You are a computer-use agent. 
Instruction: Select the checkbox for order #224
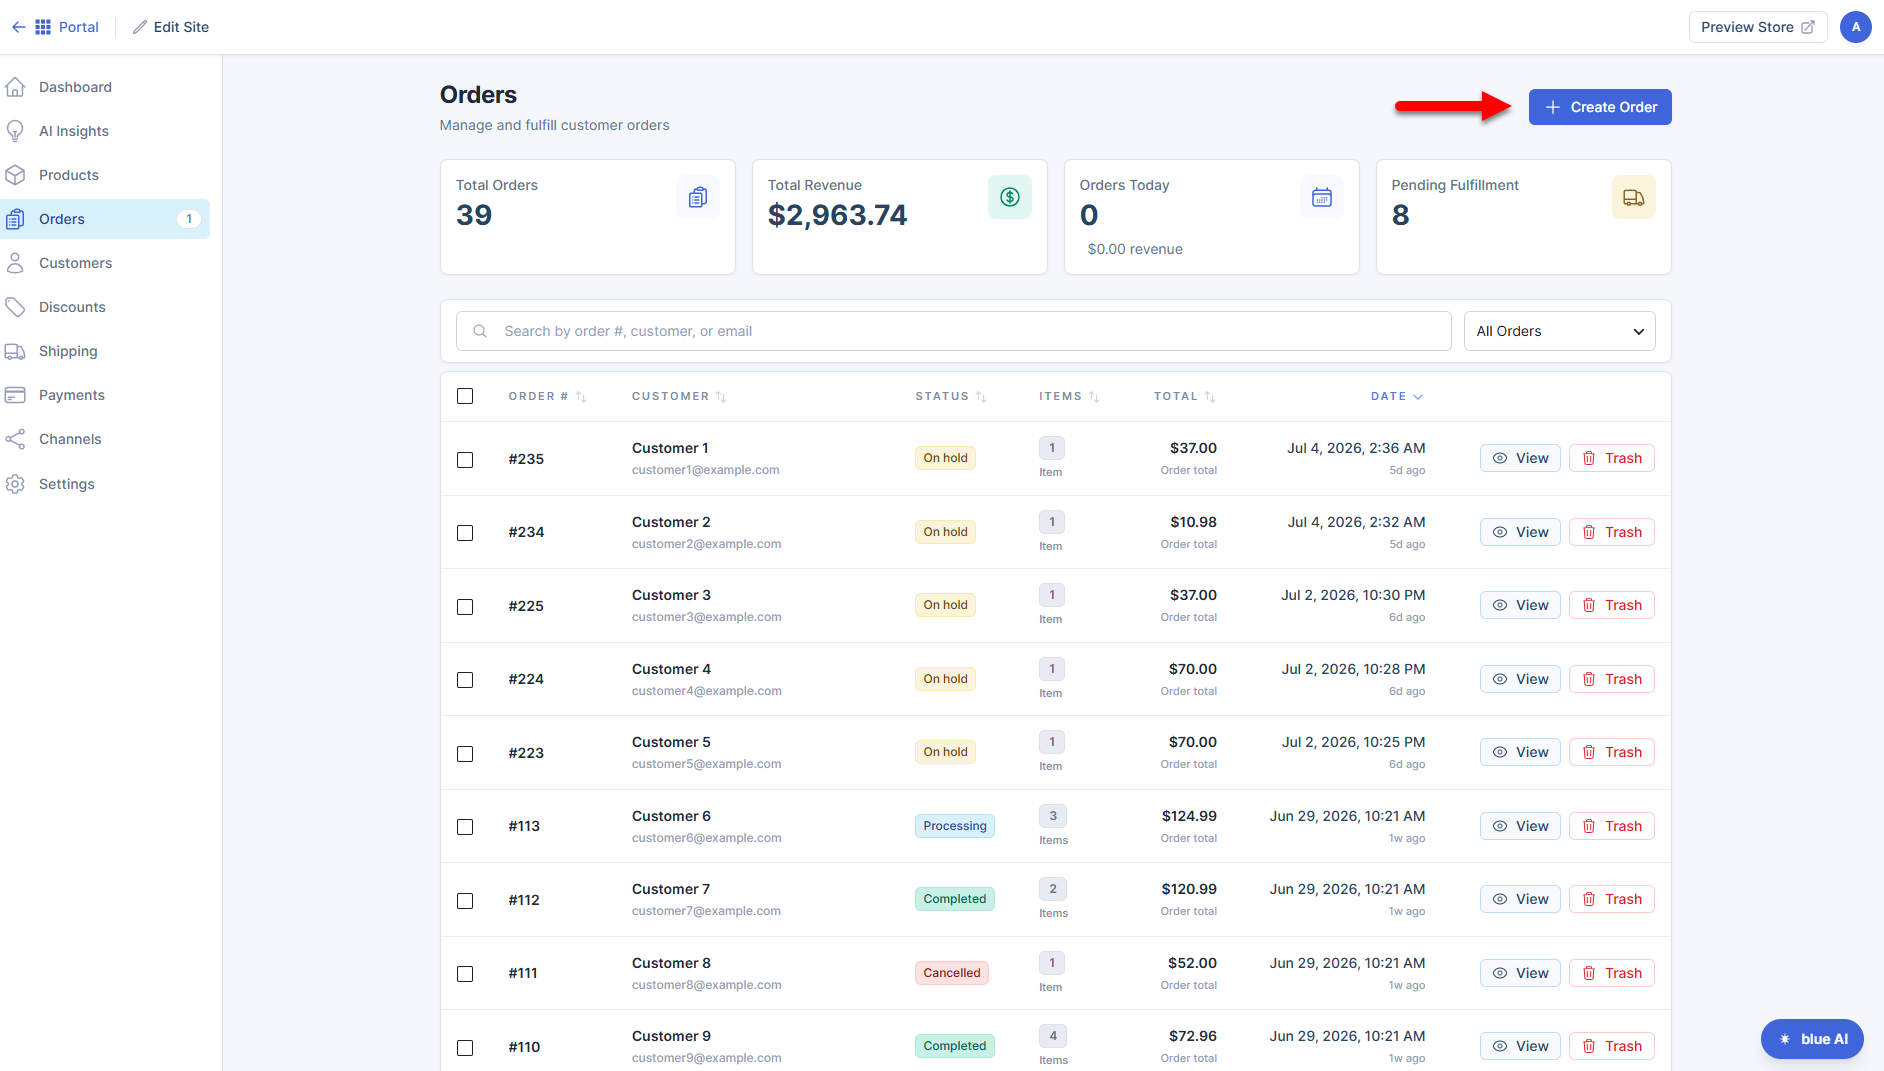pyautogui.click(x=465, y=680)
